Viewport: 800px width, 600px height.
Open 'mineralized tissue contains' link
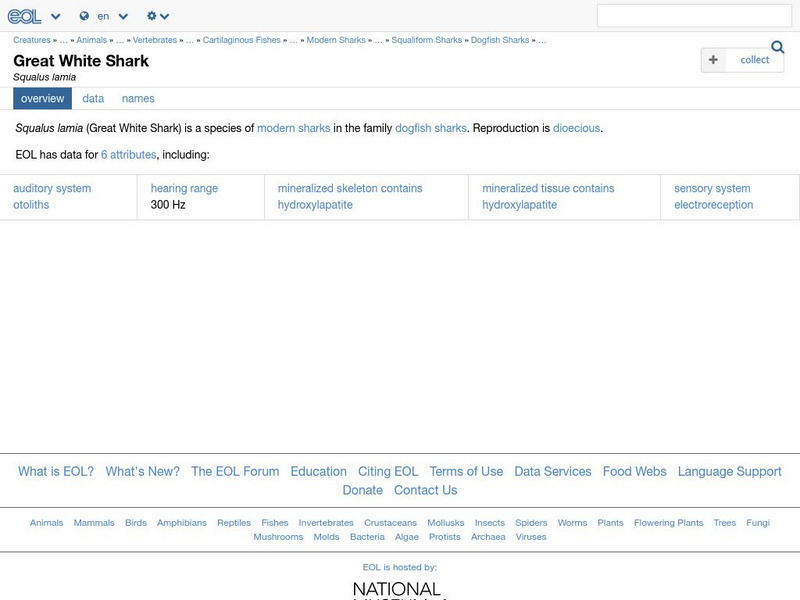click(548, 188)
